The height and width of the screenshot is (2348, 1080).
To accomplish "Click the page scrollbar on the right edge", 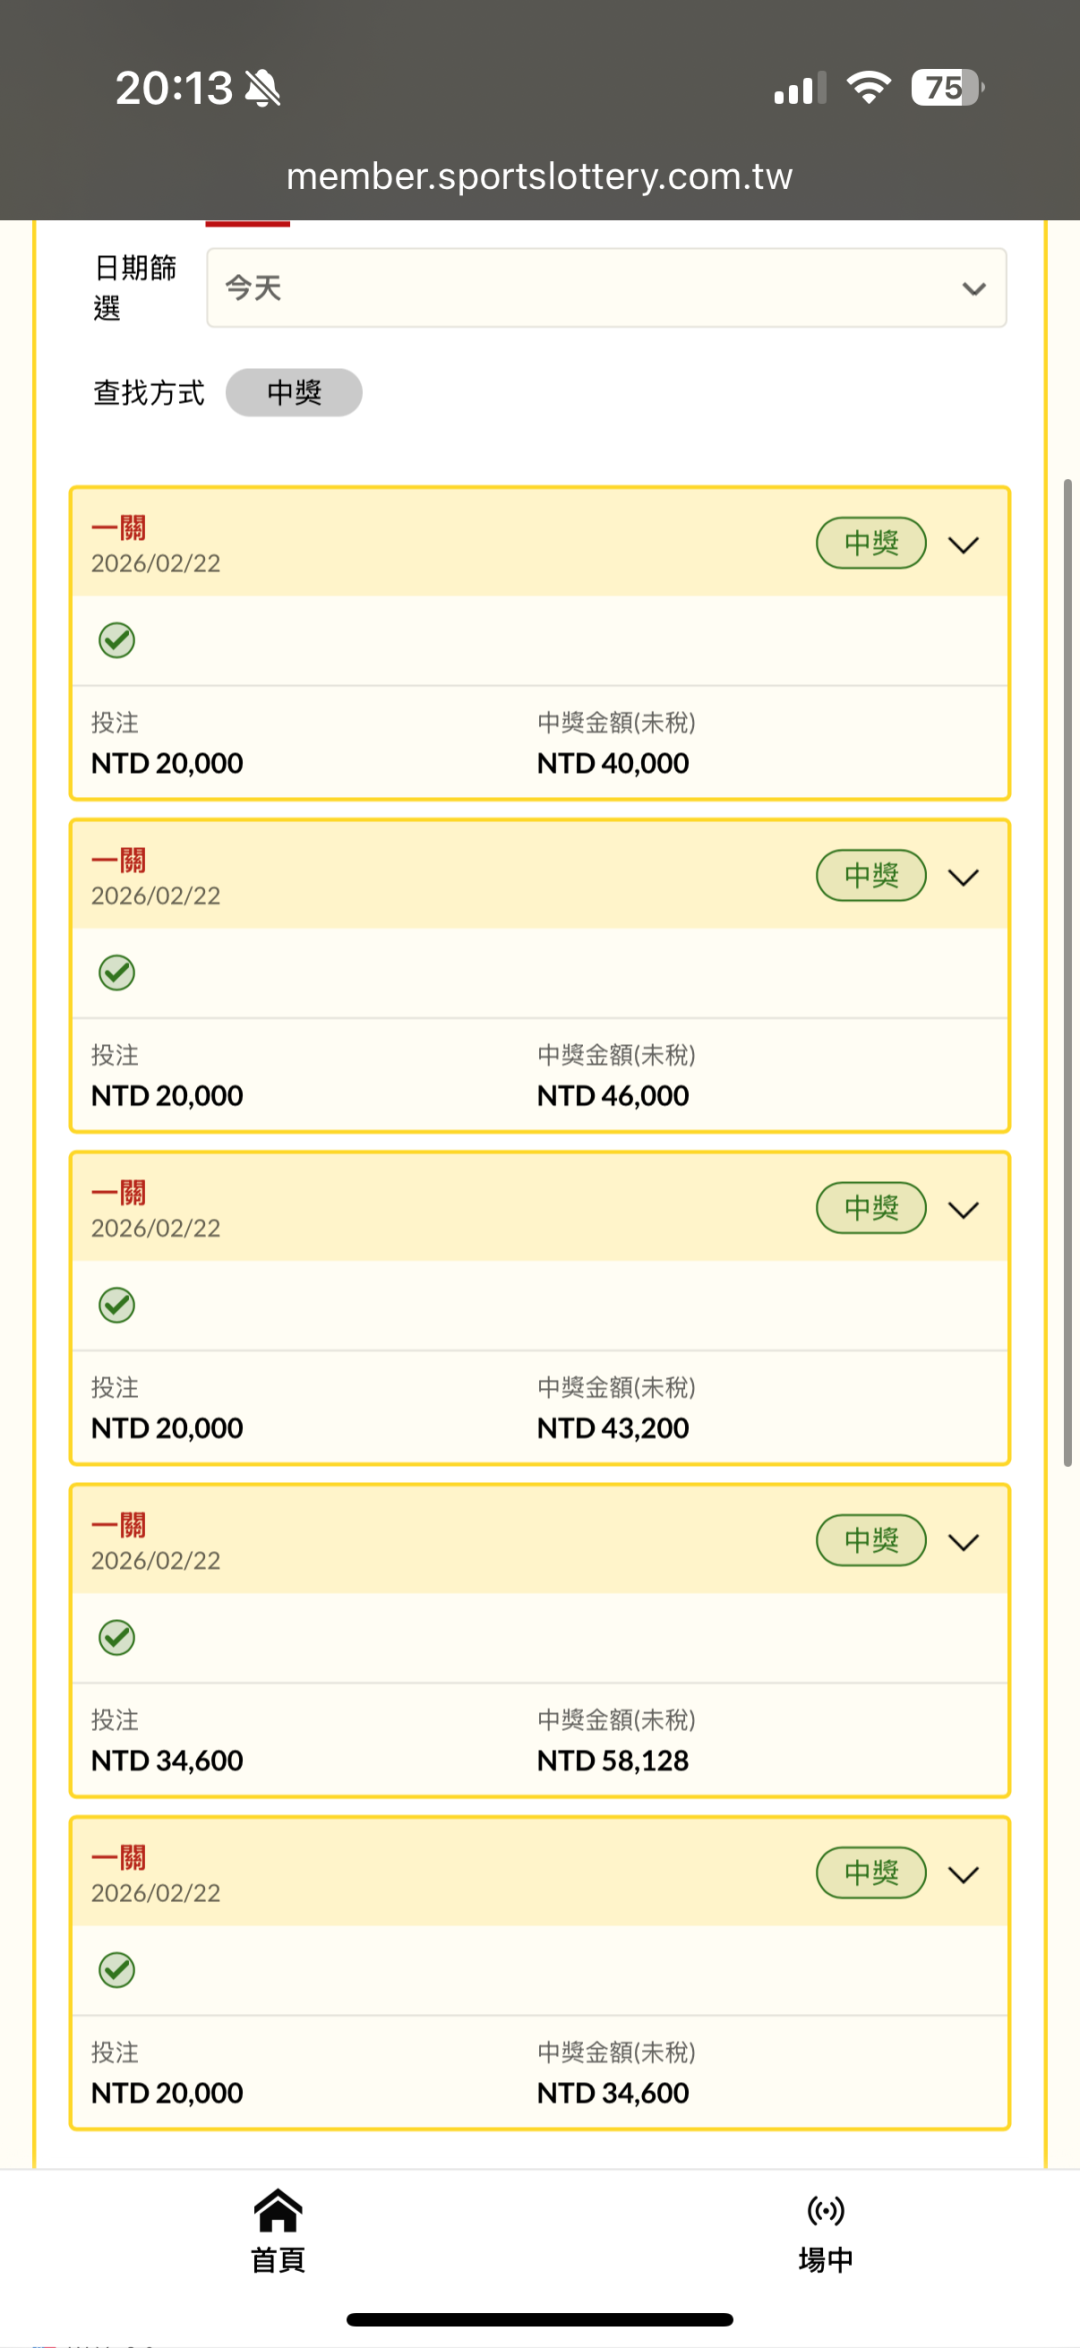I will click(x=1068, y=972).
